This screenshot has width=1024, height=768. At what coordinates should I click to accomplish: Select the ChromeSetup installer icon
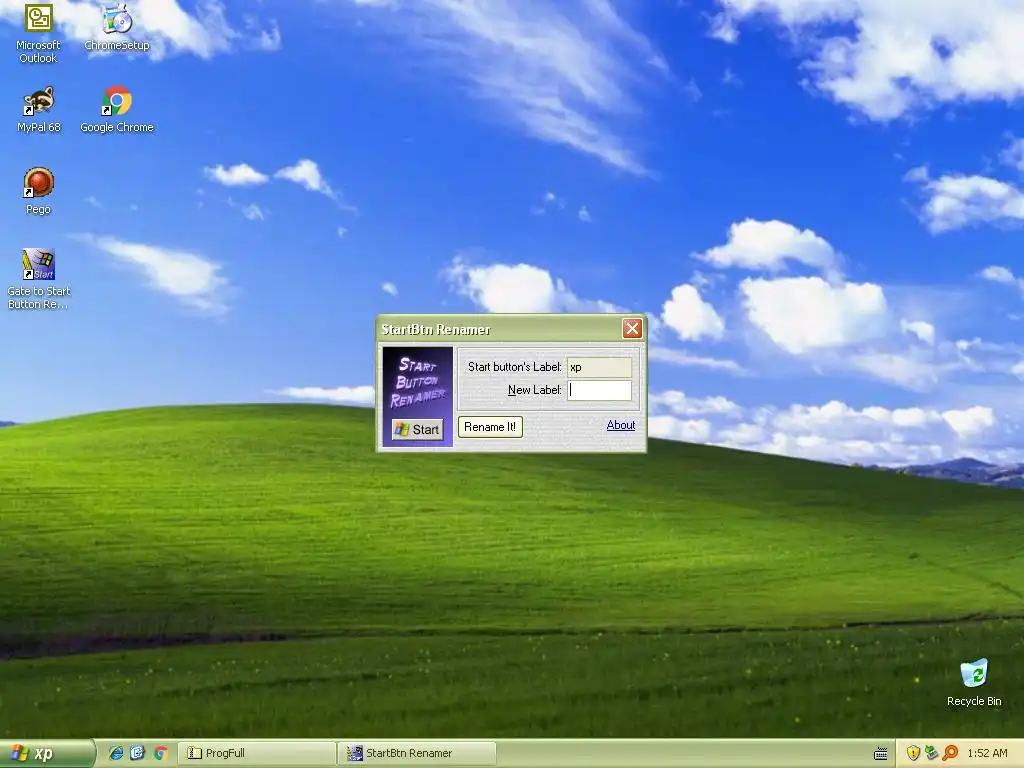[x=117, y=27]
